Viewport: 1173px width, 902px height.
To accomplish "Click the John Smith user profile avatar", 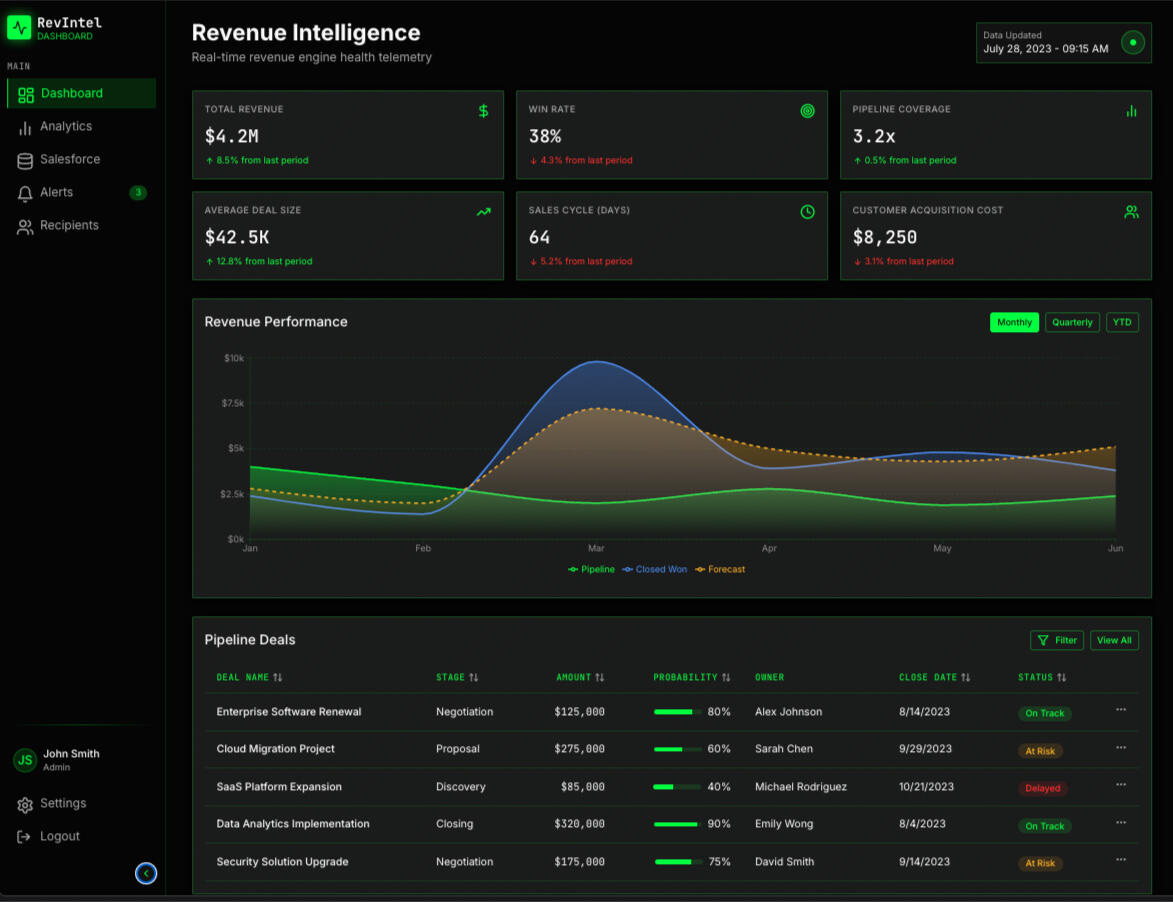I will coord(25,760).
